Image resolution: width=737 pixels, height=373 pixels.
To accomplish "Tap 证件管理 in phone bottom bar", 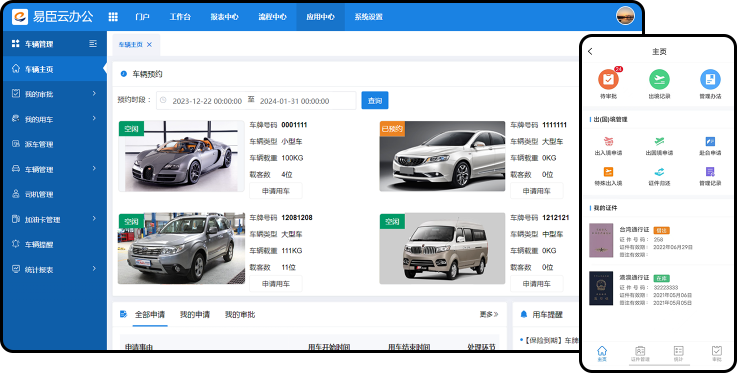I will pyautogui.click(x=640, y=354).
